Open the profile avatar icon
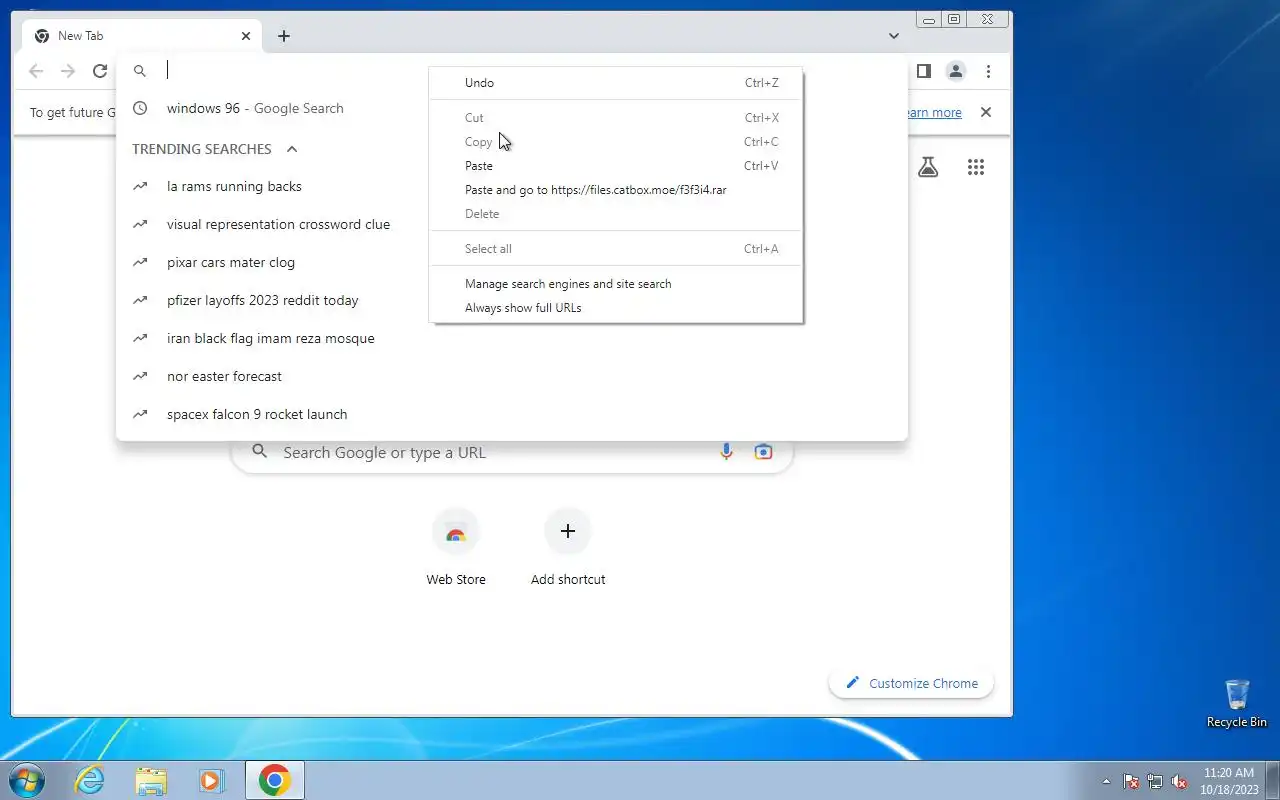The height and width of the screenshot is (800, 1280). point(956,71)
